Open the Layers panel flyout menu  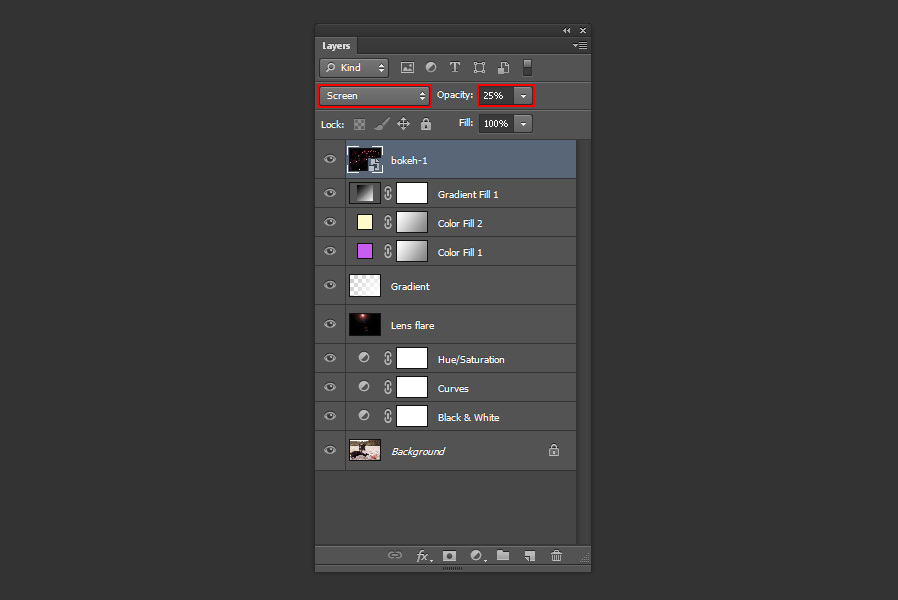[578, 45]
